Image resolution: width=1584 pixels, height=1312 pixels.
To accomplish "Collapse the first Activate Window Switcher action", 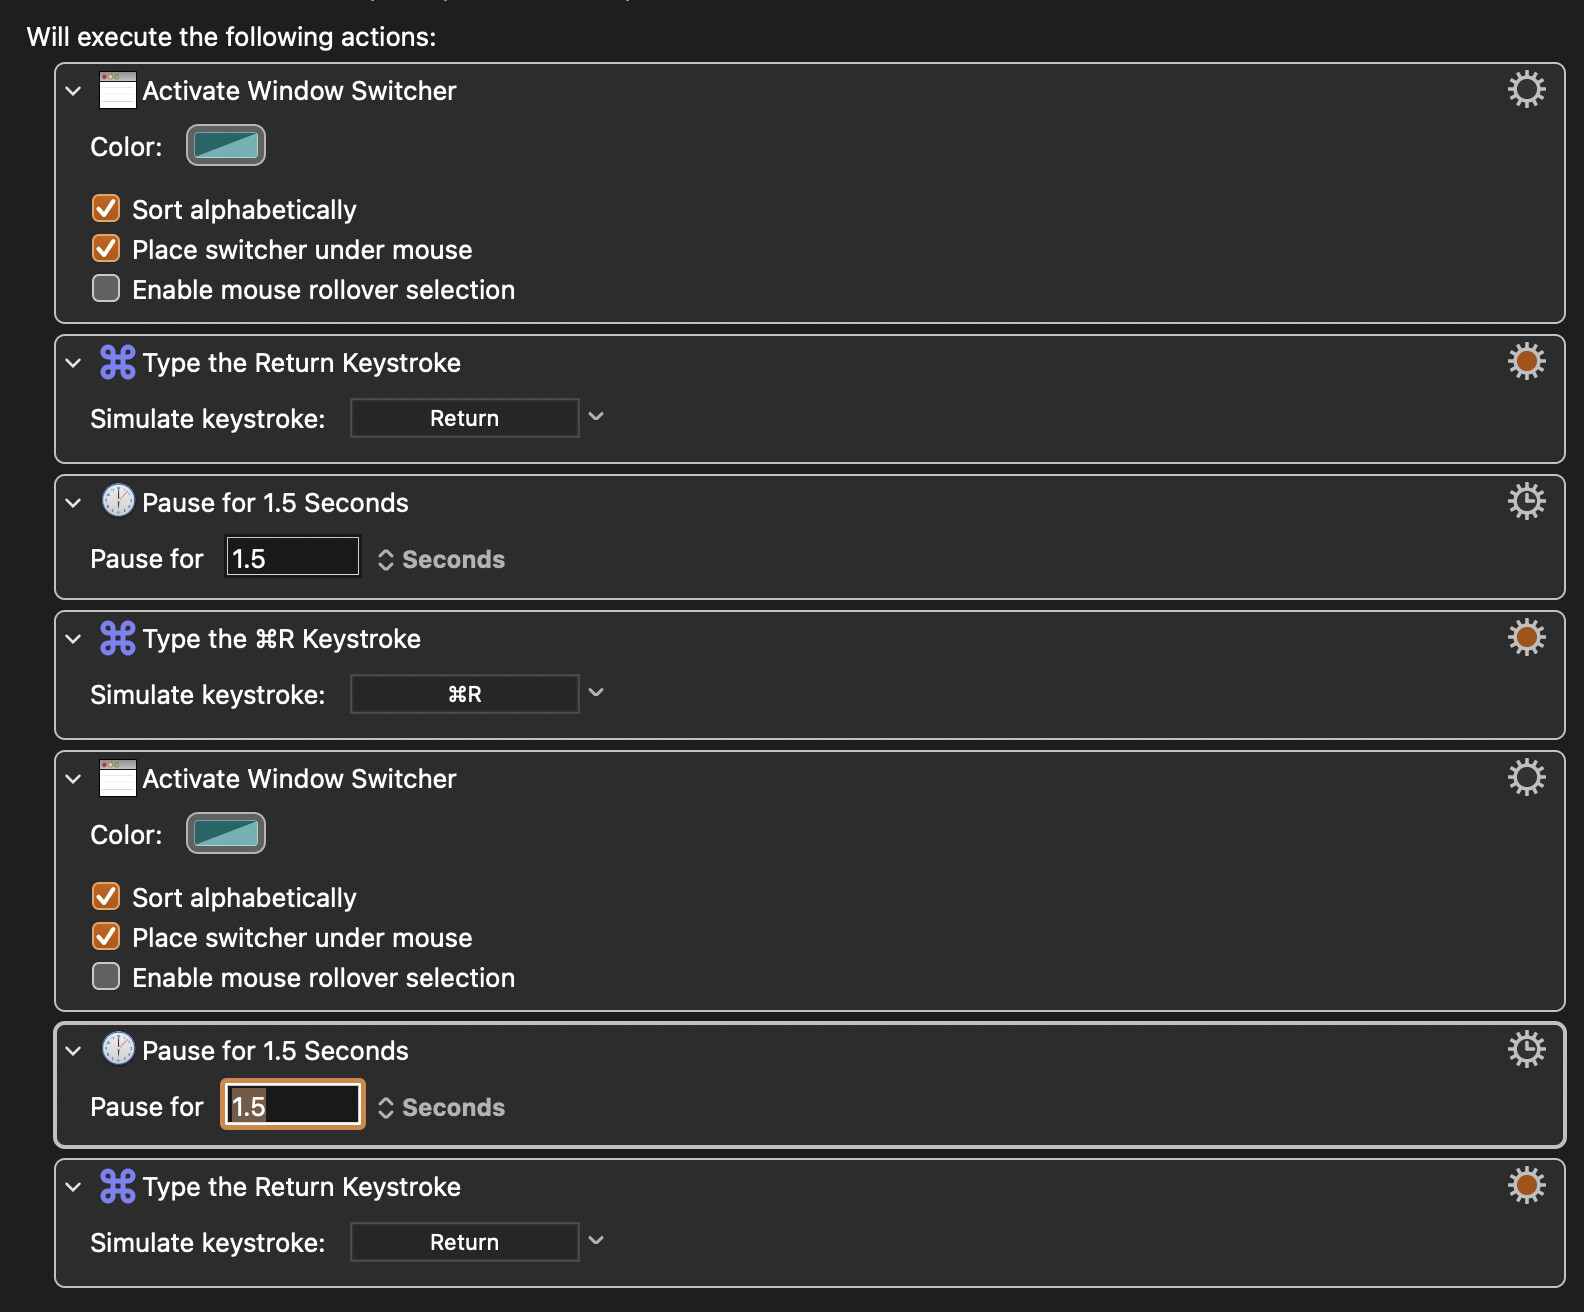I will click(x=73, y=91).
